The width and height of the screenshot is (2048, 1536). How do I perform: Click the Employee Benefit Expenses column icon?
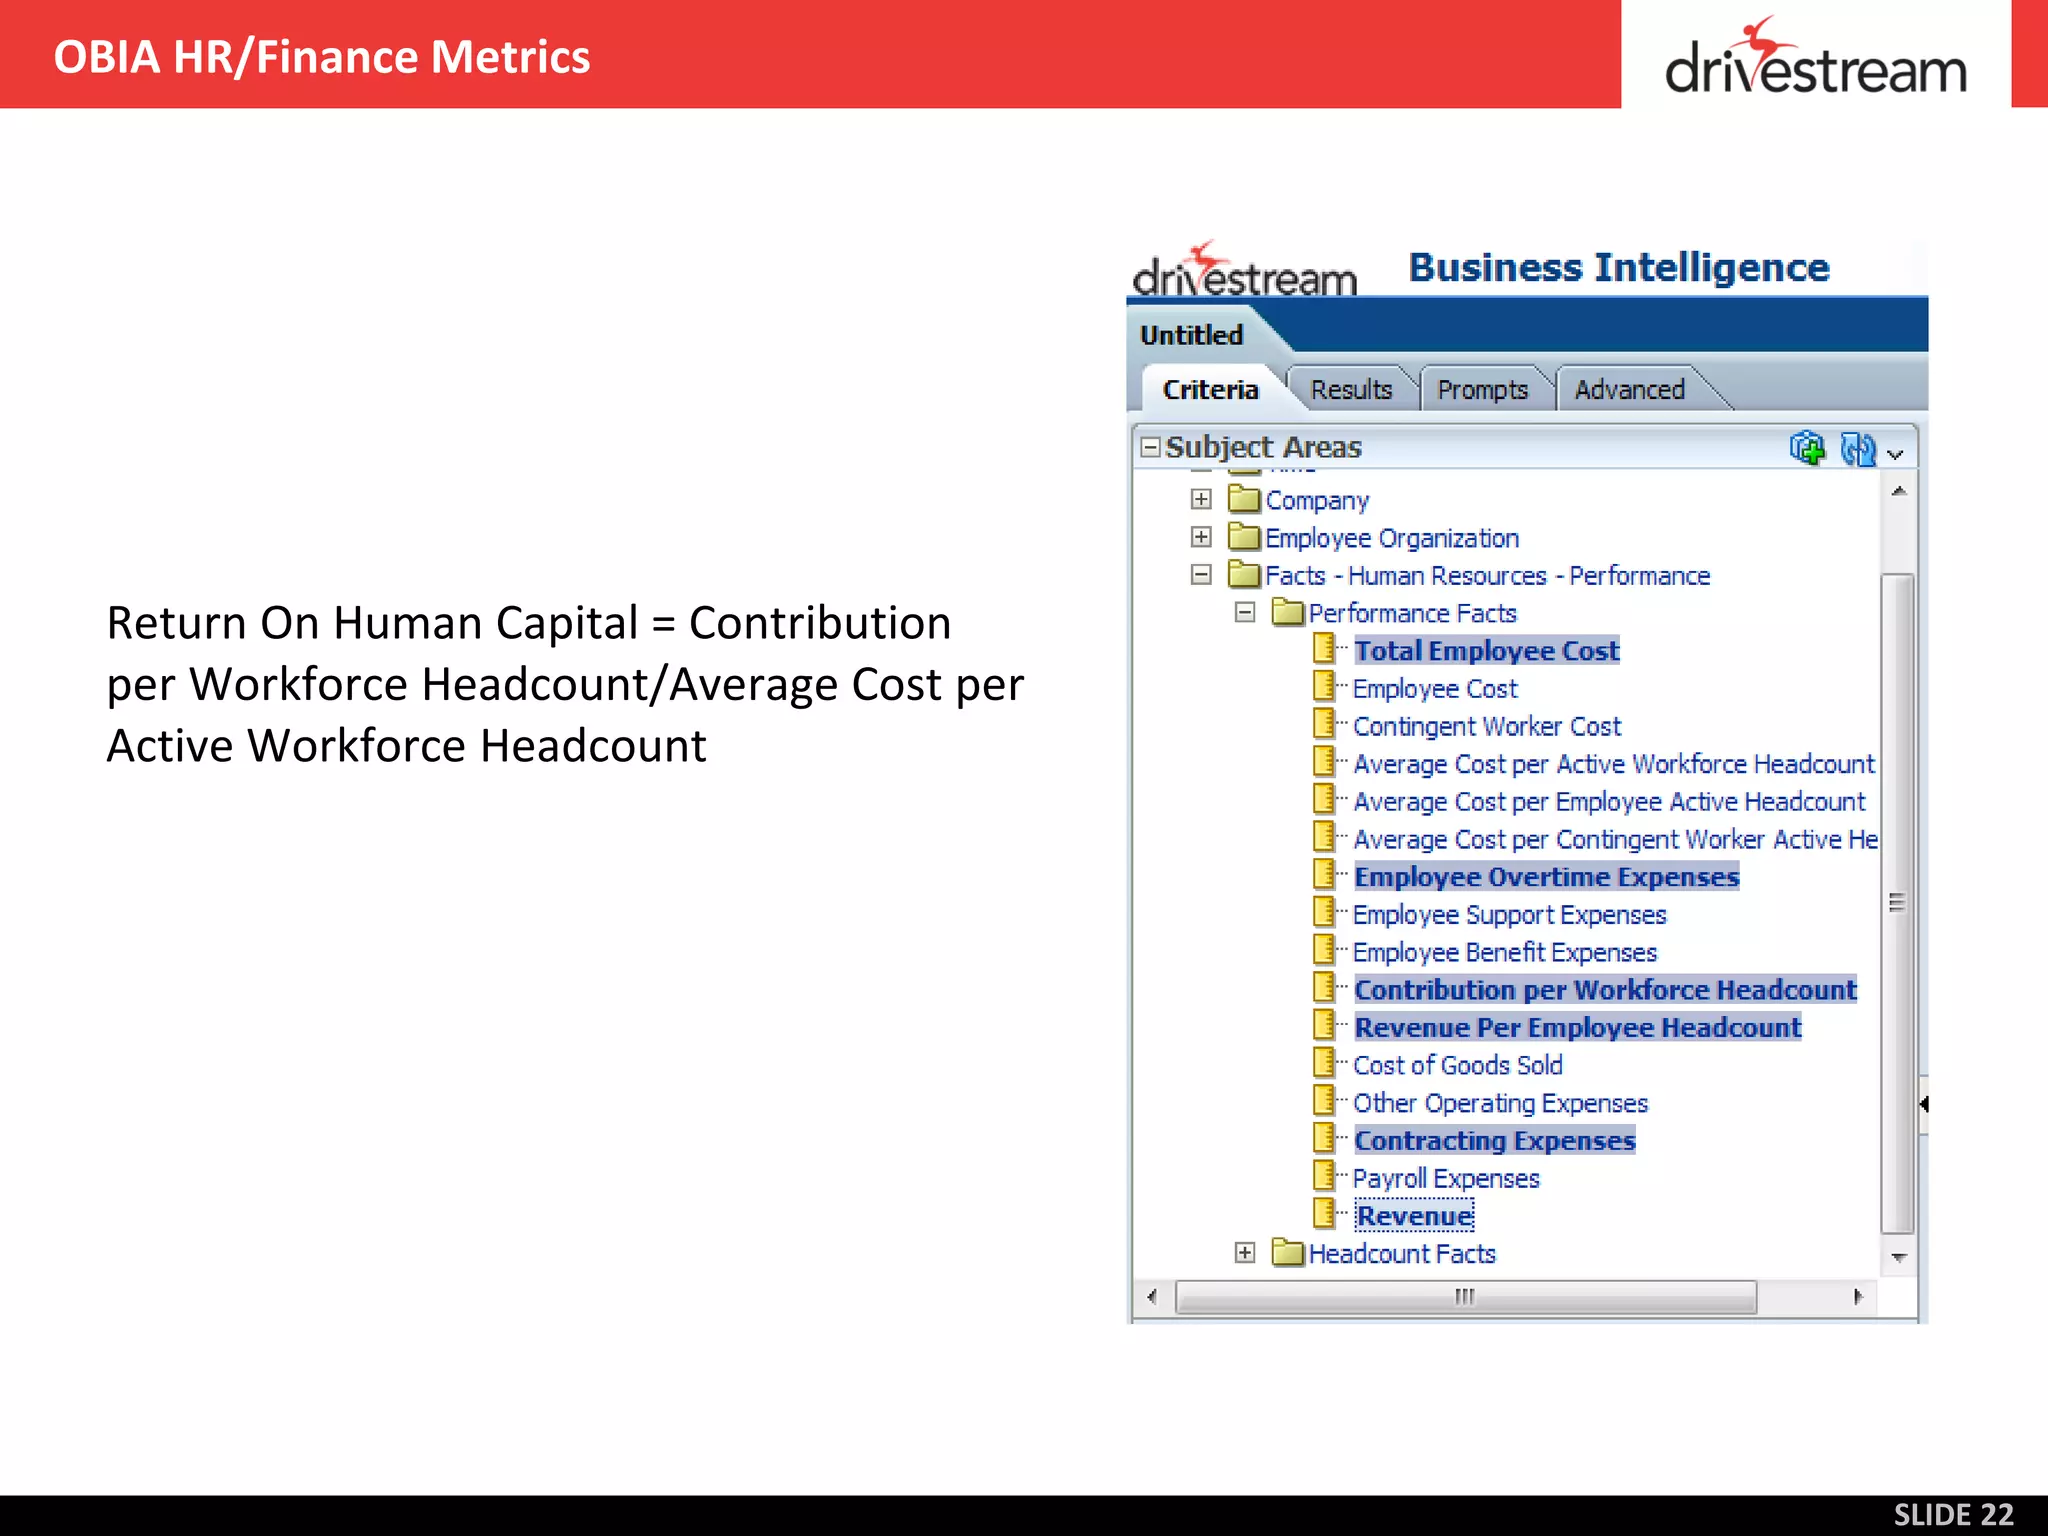[1324, 950]
